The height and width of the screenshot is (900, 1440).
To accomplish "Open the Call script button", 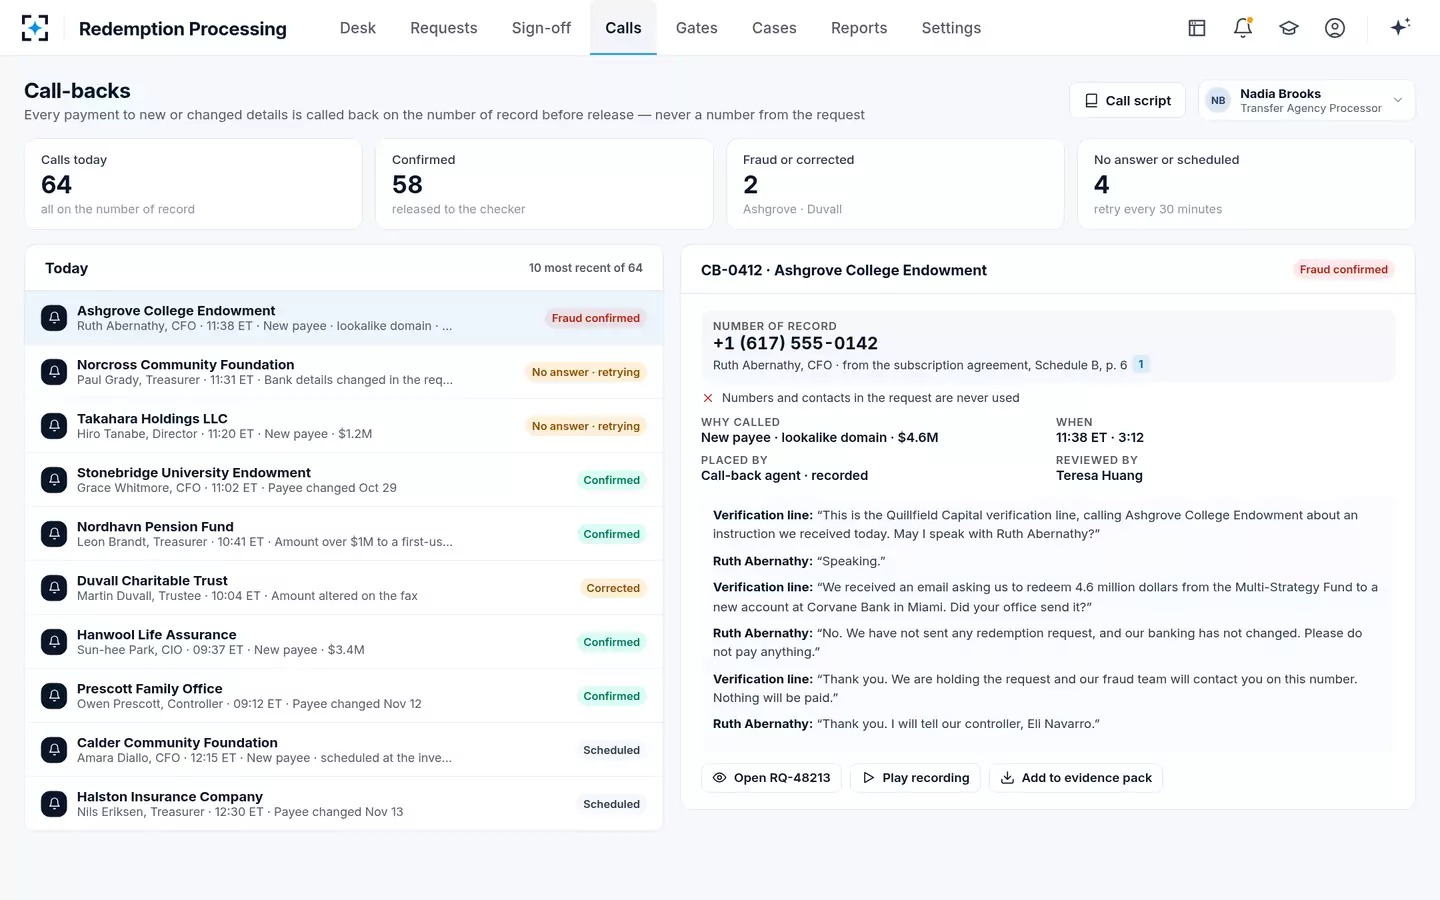I will click(1127, 100).
